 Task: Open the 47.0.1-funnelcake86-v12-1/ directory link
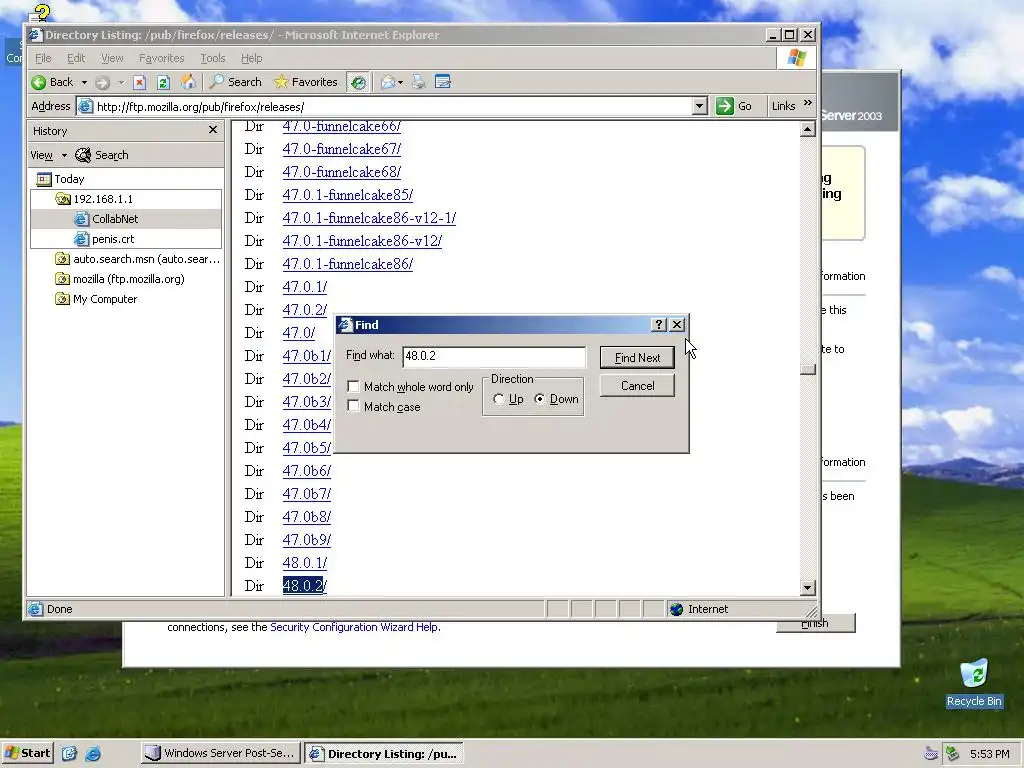click(x=369, y=218)
